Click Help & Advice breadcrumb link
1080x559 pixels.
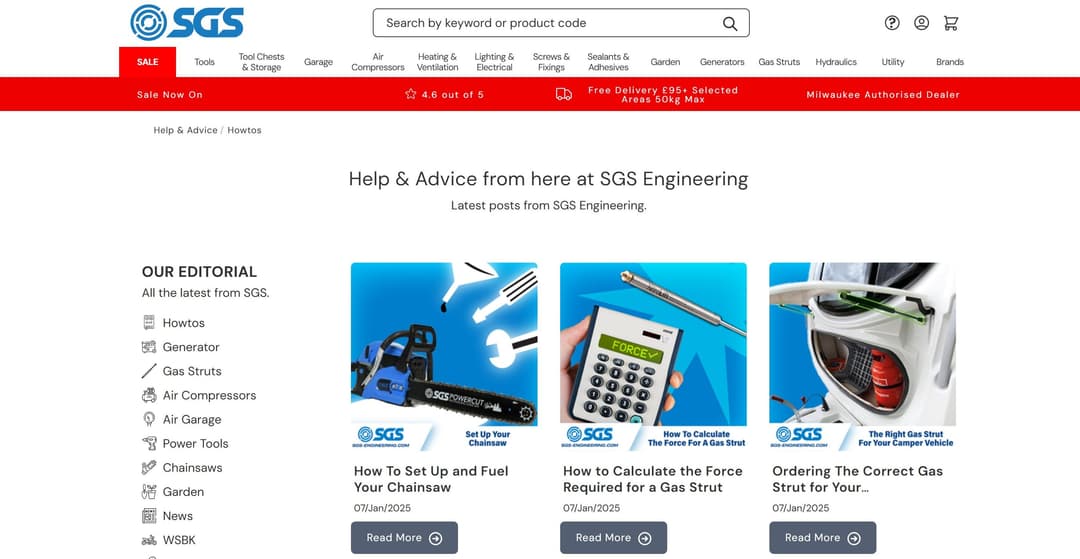point(185,130)
